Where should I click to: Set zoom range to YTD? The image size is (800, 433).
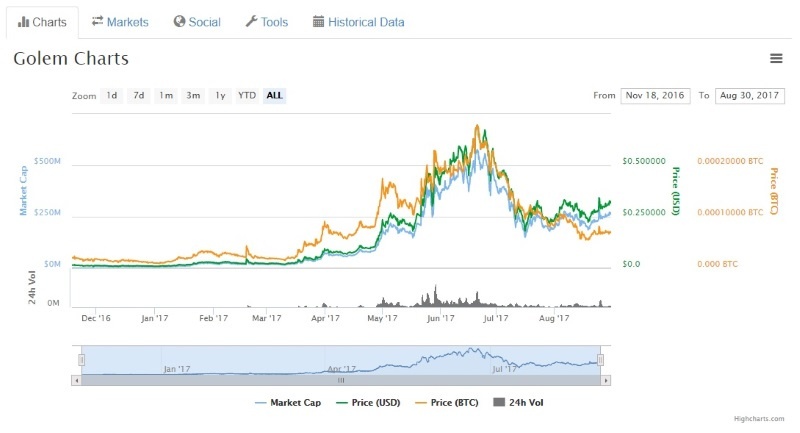pyautogui.click(x=247, y=95)
